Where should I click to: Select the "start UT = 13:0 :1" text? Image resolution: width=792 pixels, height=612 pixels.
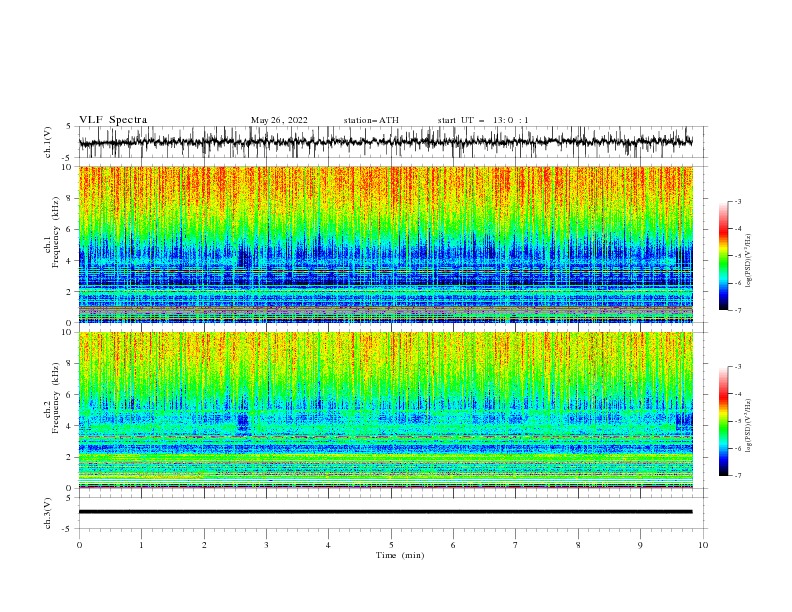pos(483,120)
